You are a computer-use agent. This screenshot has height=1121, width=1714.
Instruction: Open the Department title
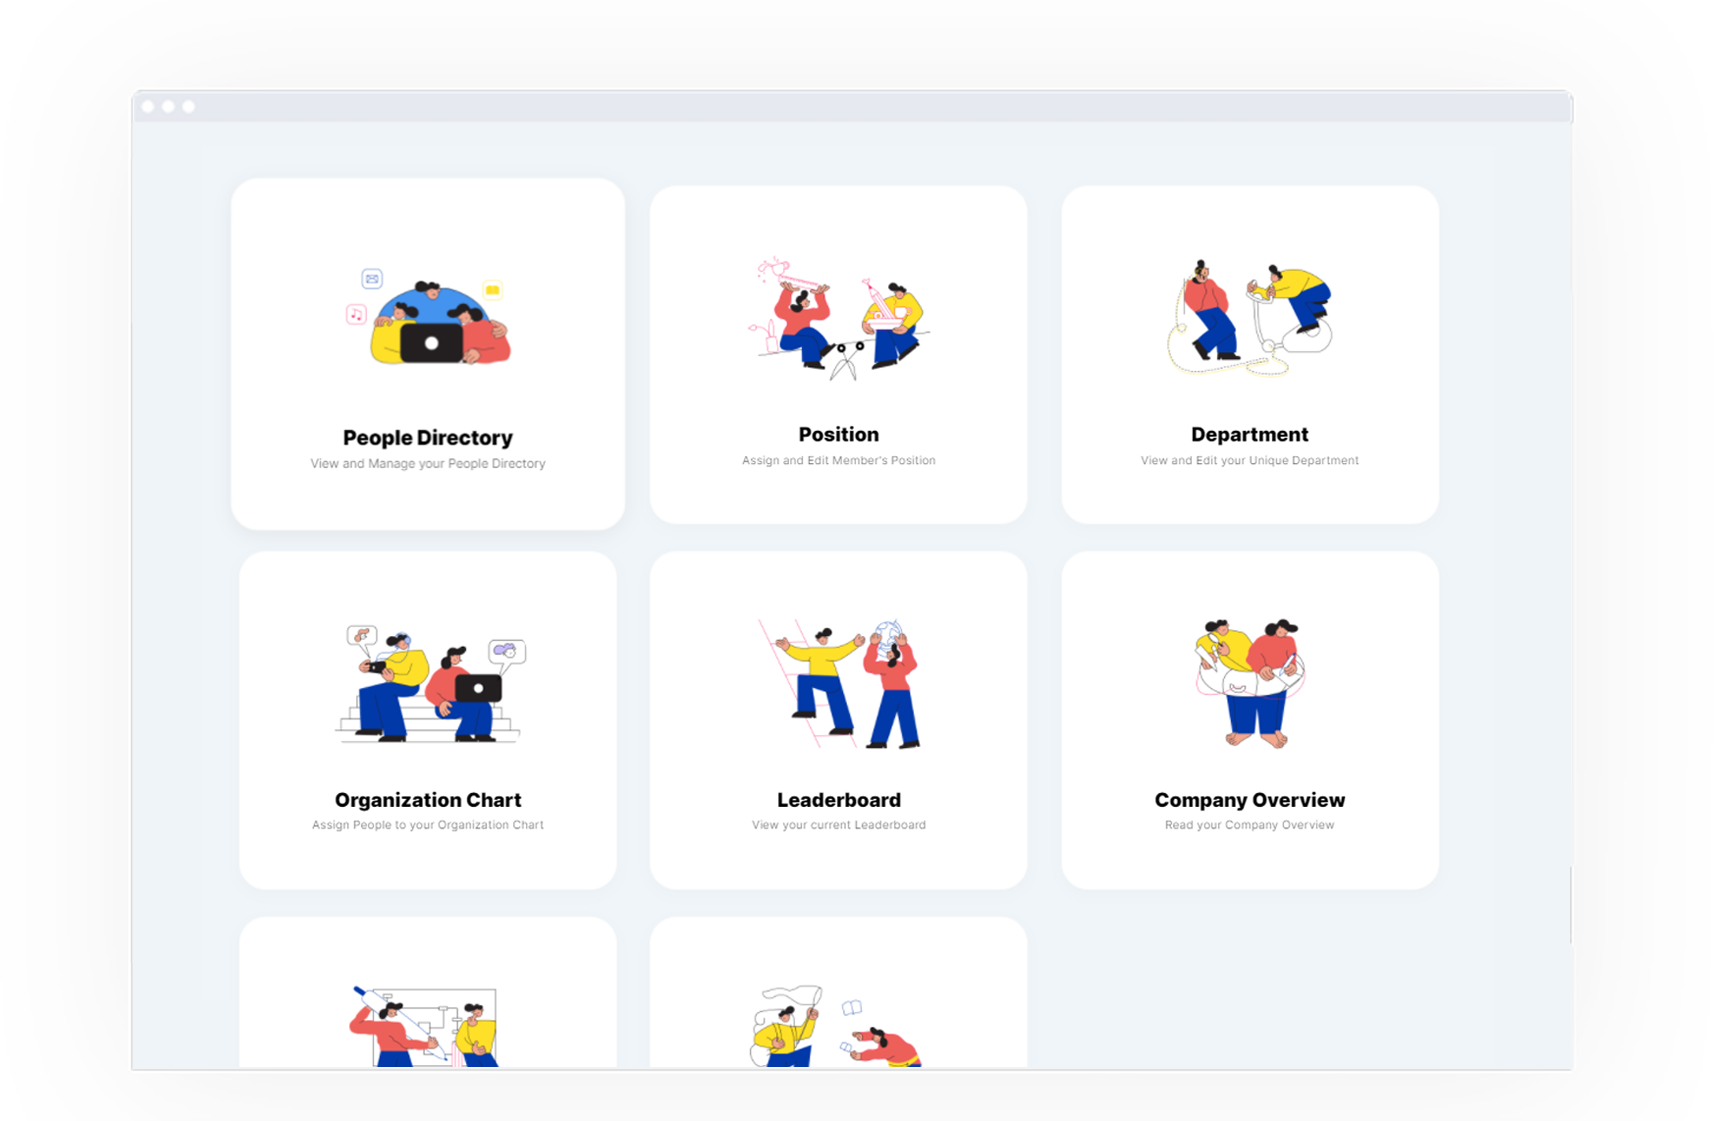(1250, 434)
